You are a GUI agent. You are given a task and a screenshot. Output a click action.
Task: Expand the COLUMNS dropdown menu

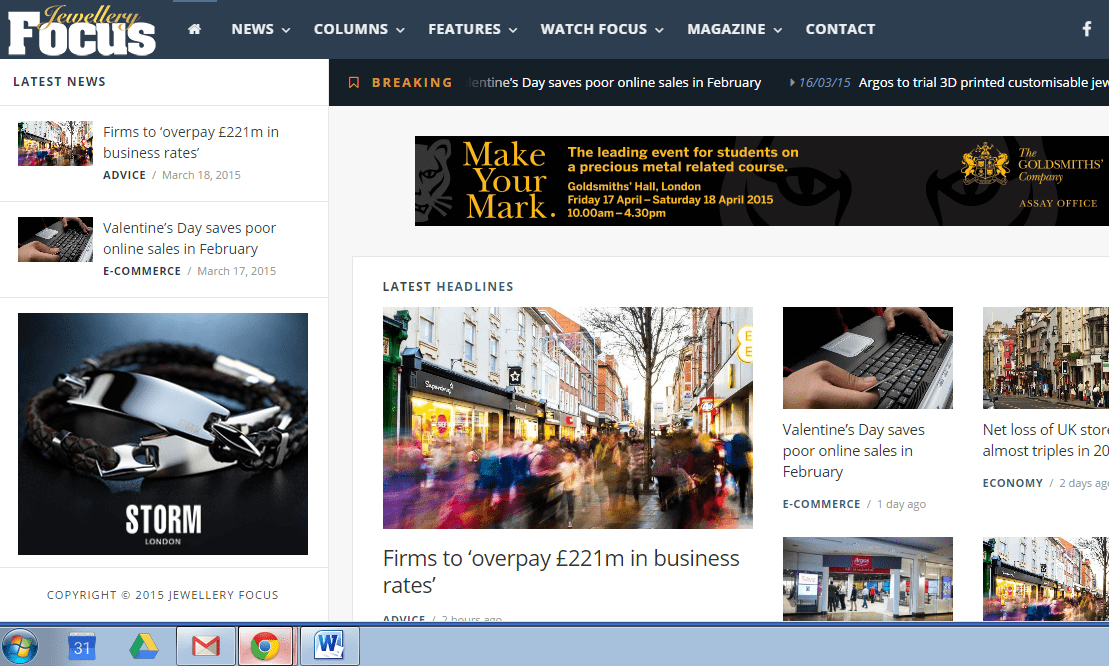(x=350, y=28)
